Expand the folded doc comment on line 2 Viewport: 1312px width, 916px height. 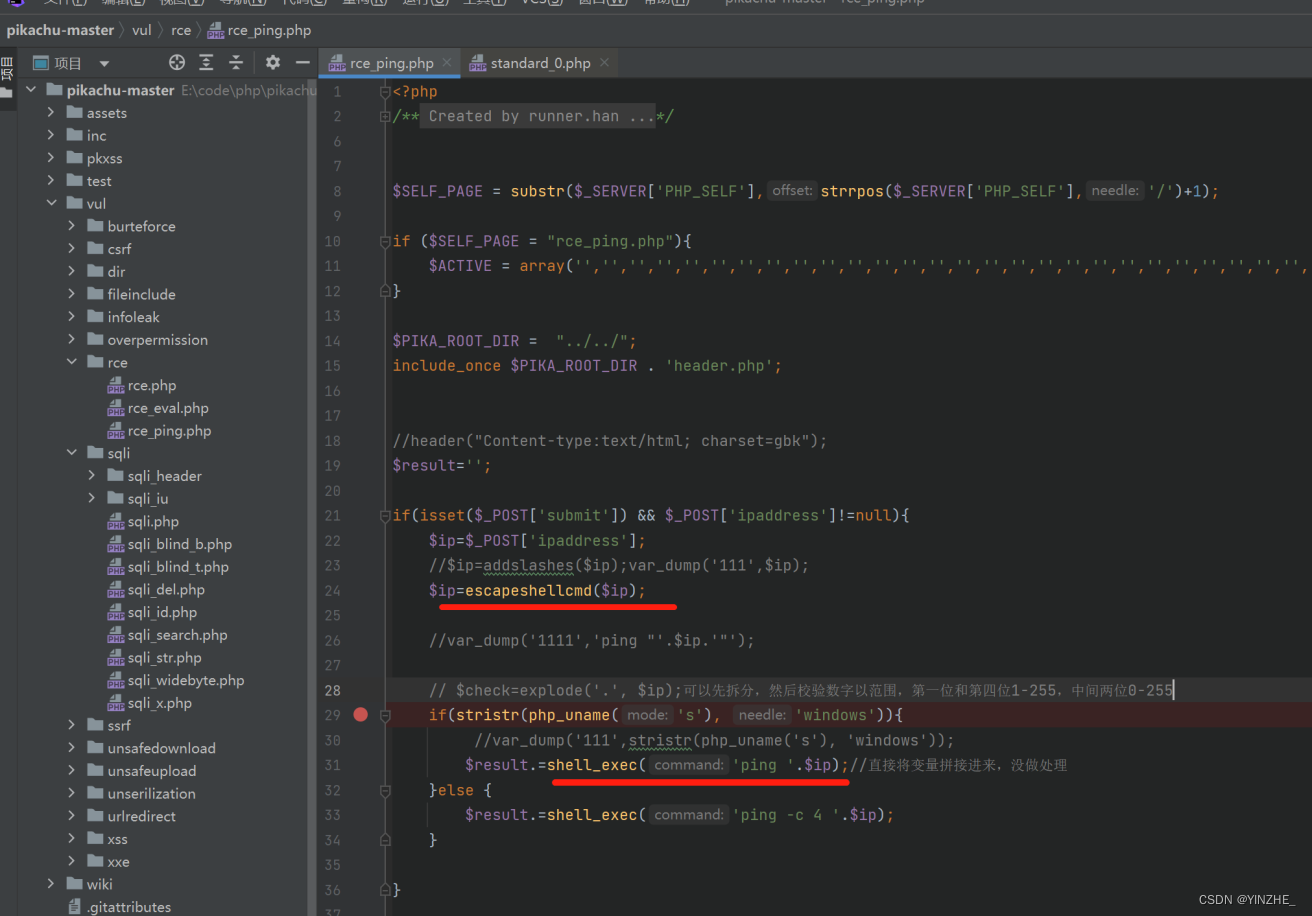coord(385,116)
